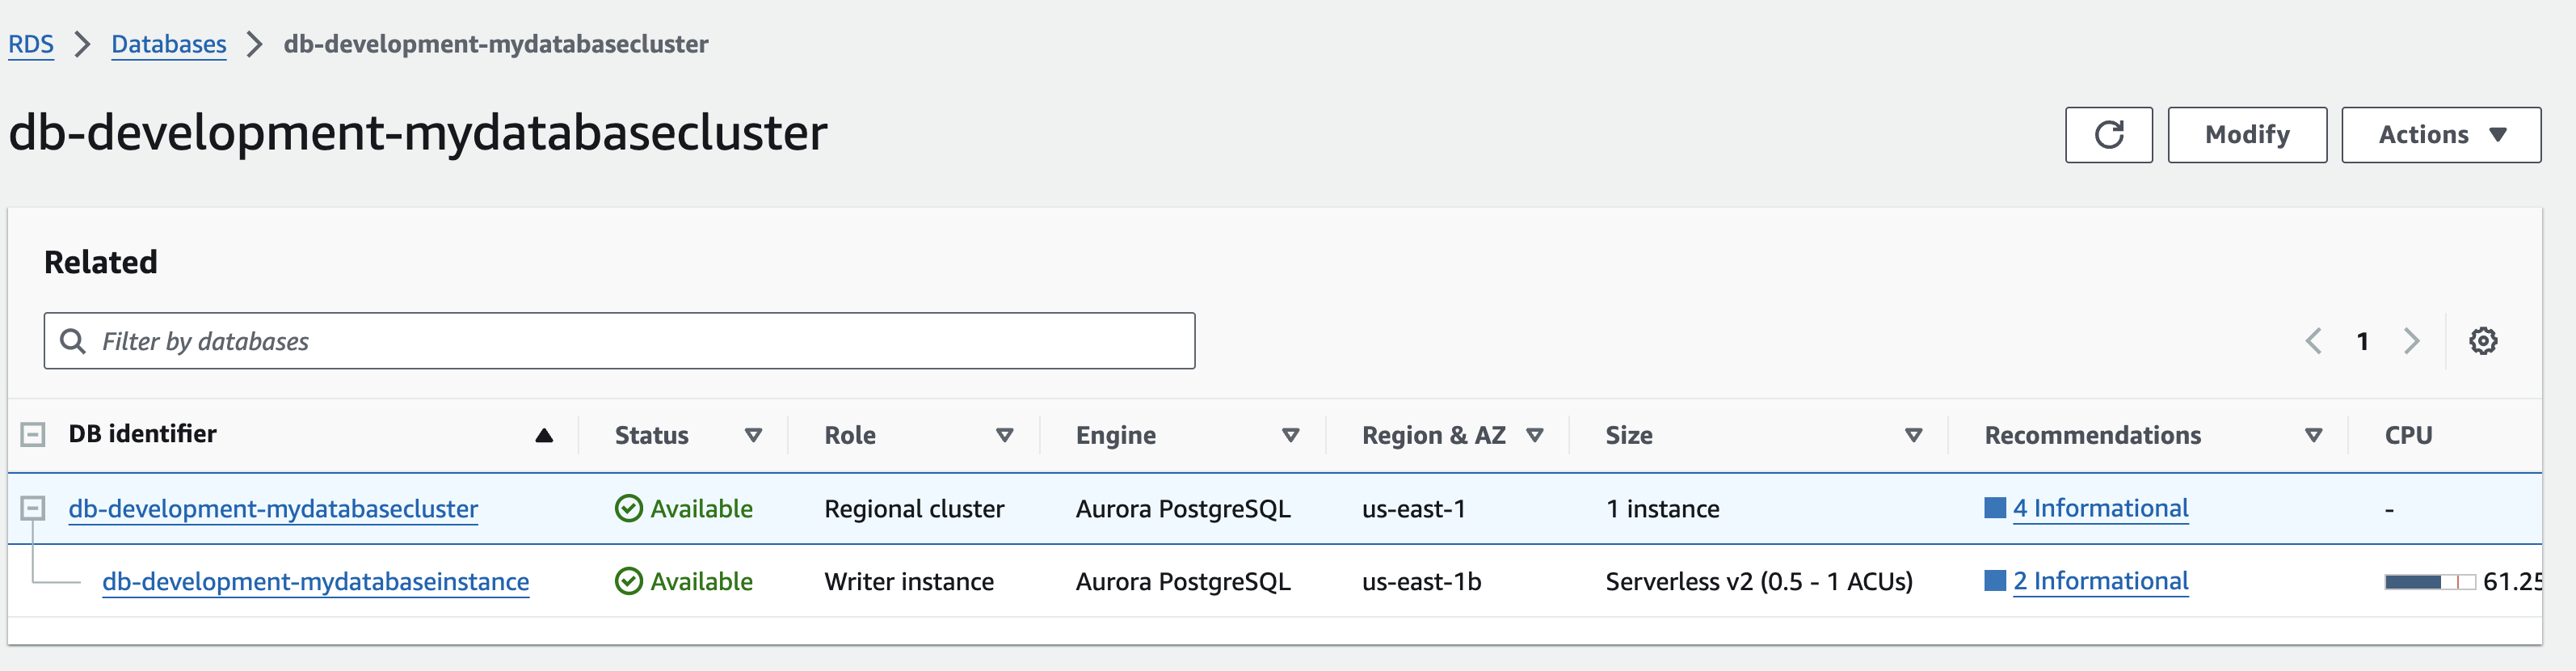
Task: Click "Serverless v2 (0.5 - 1 ACUs)" cell
Action: (1759, 581)
